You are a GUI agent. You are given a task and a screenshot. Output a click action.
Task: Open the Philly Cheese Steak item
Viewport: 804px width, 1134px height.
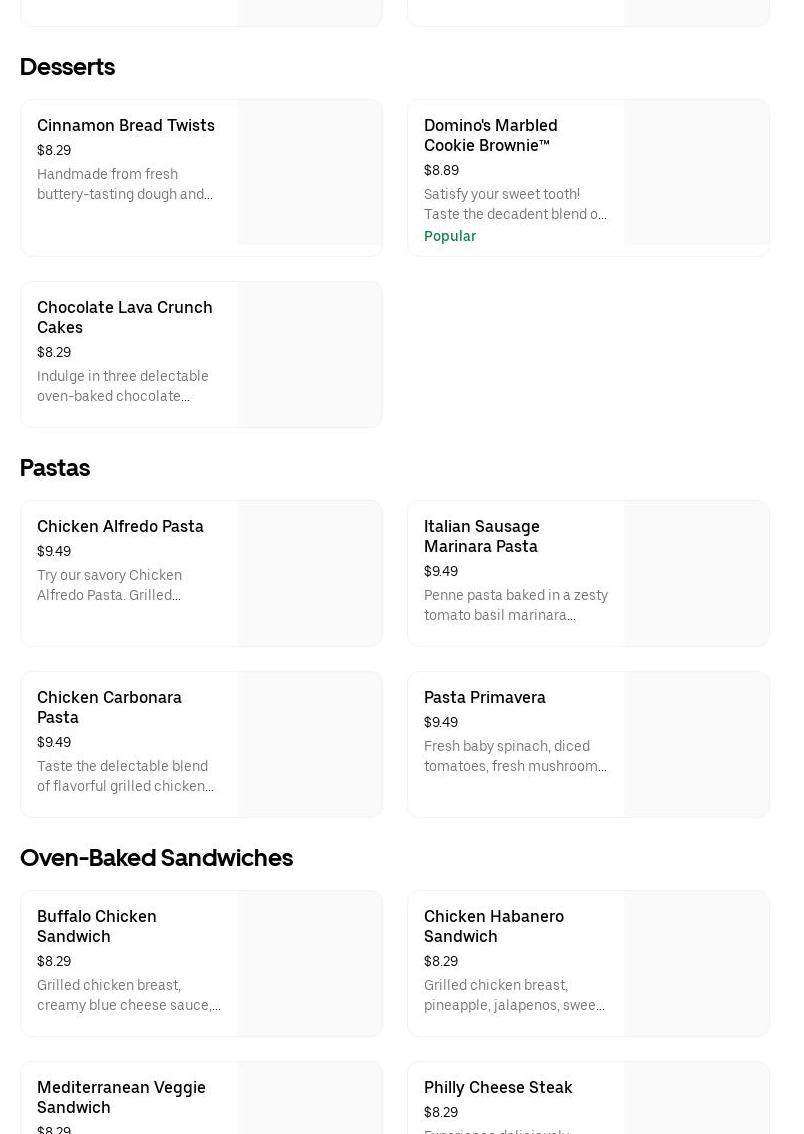[x=498, y=1088]
